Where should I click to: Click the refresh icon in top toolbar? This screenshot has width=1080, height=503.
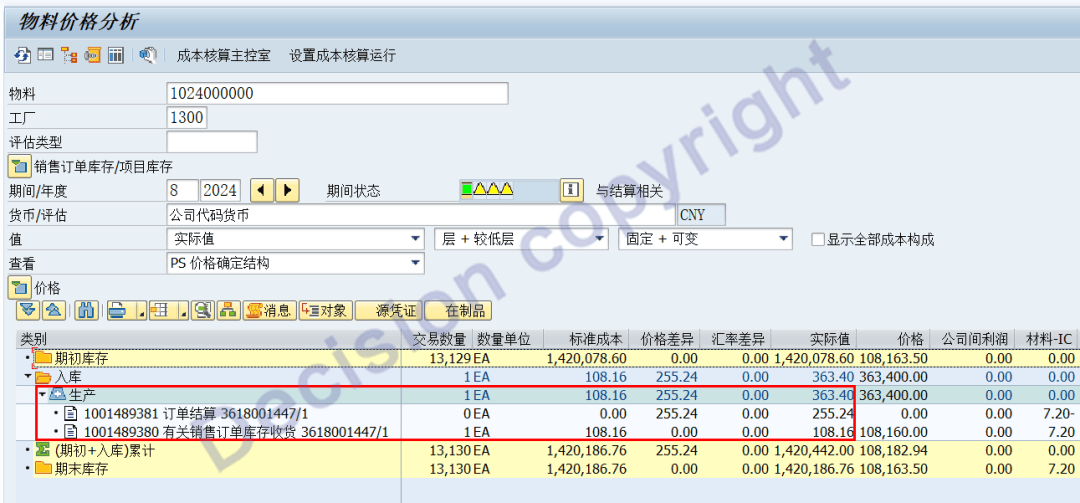pos(23,55)
